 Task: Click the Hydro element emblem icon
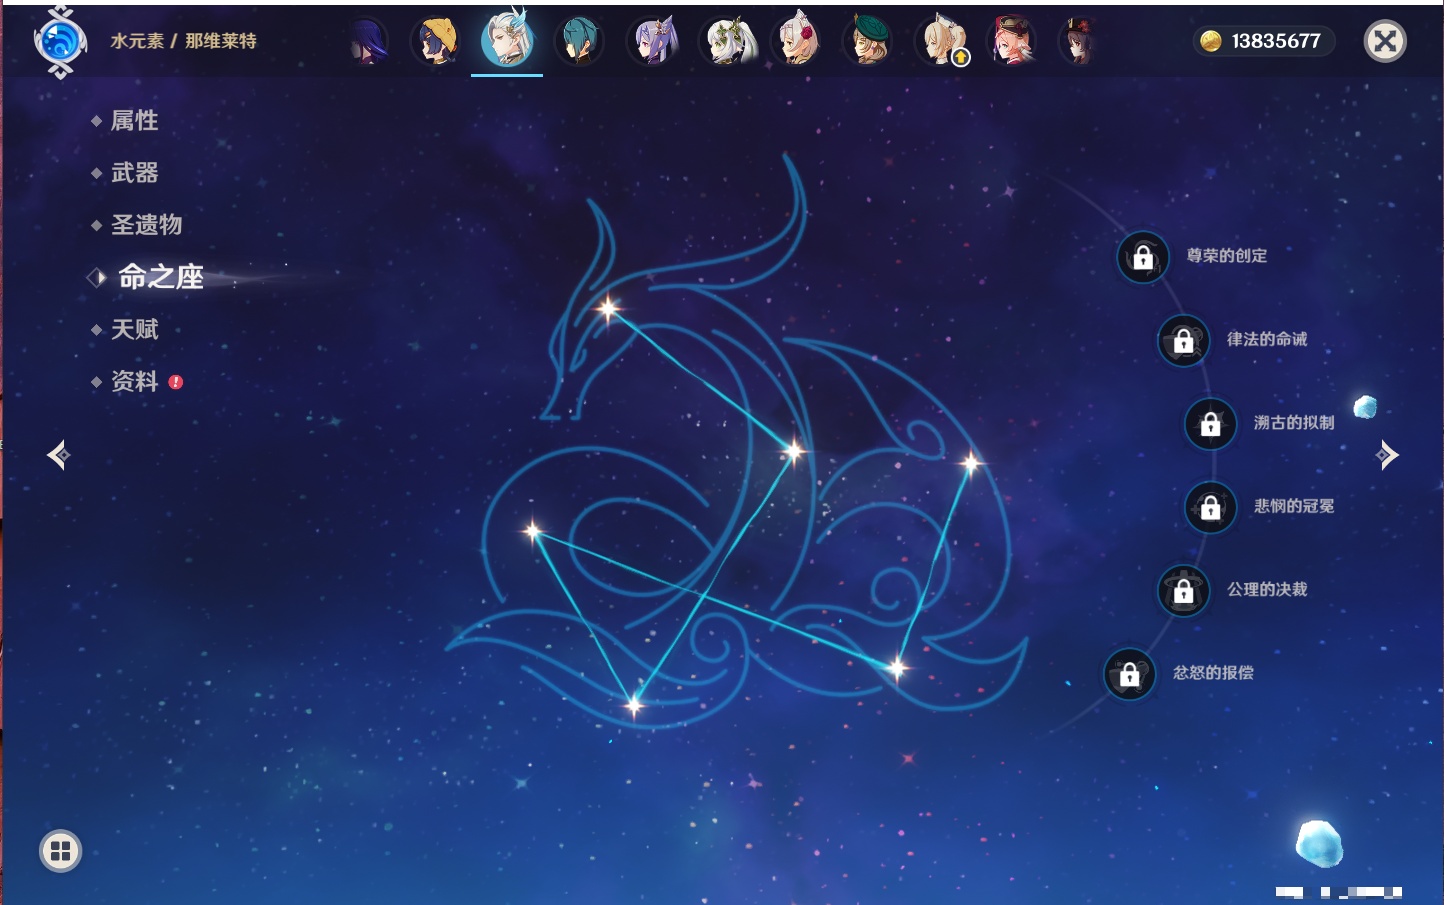(60, 42)
